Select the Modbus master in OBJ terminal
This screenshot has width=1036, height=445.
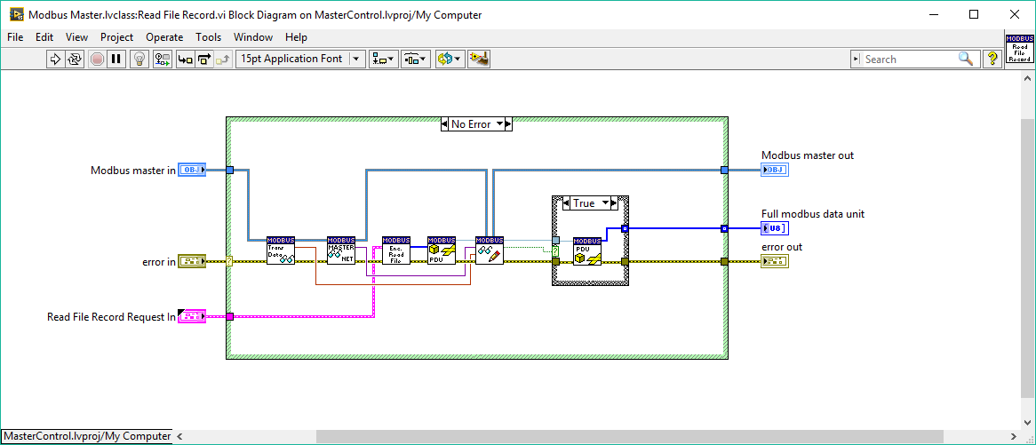pos(192,170)
